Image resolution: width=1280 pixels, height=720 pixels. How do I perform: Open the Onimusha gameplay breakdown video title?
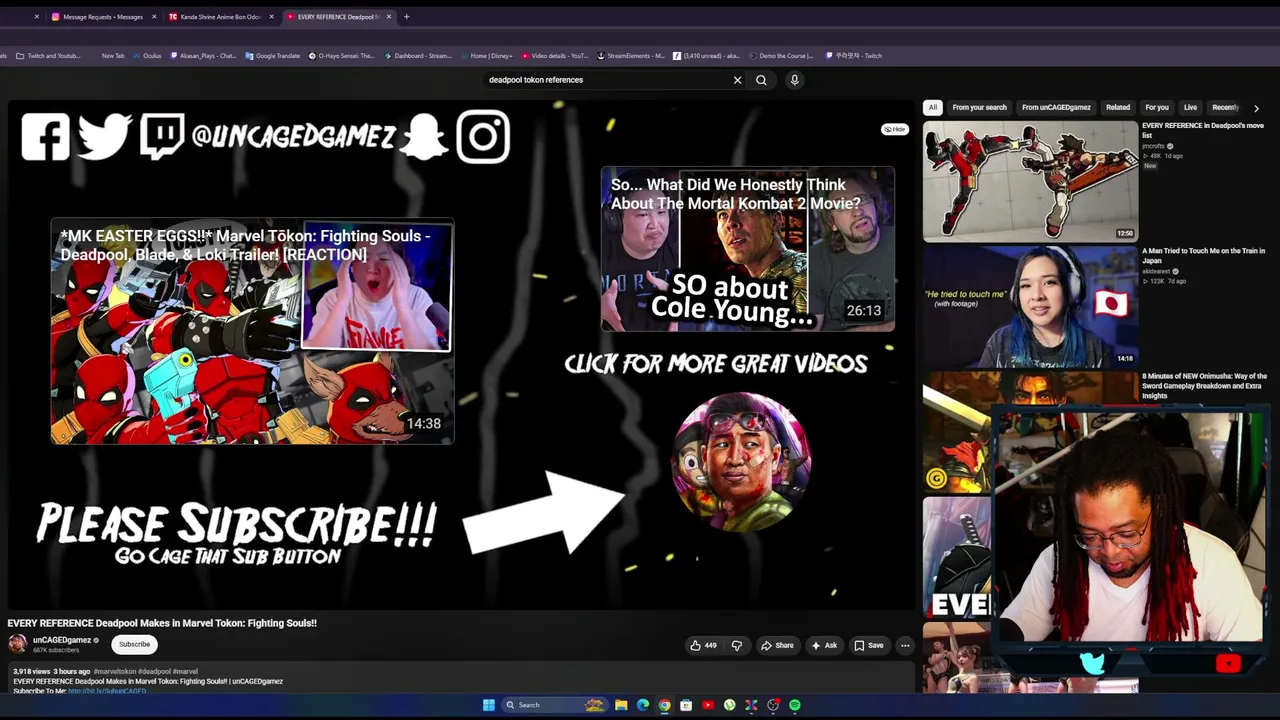tap(1204, 386)
